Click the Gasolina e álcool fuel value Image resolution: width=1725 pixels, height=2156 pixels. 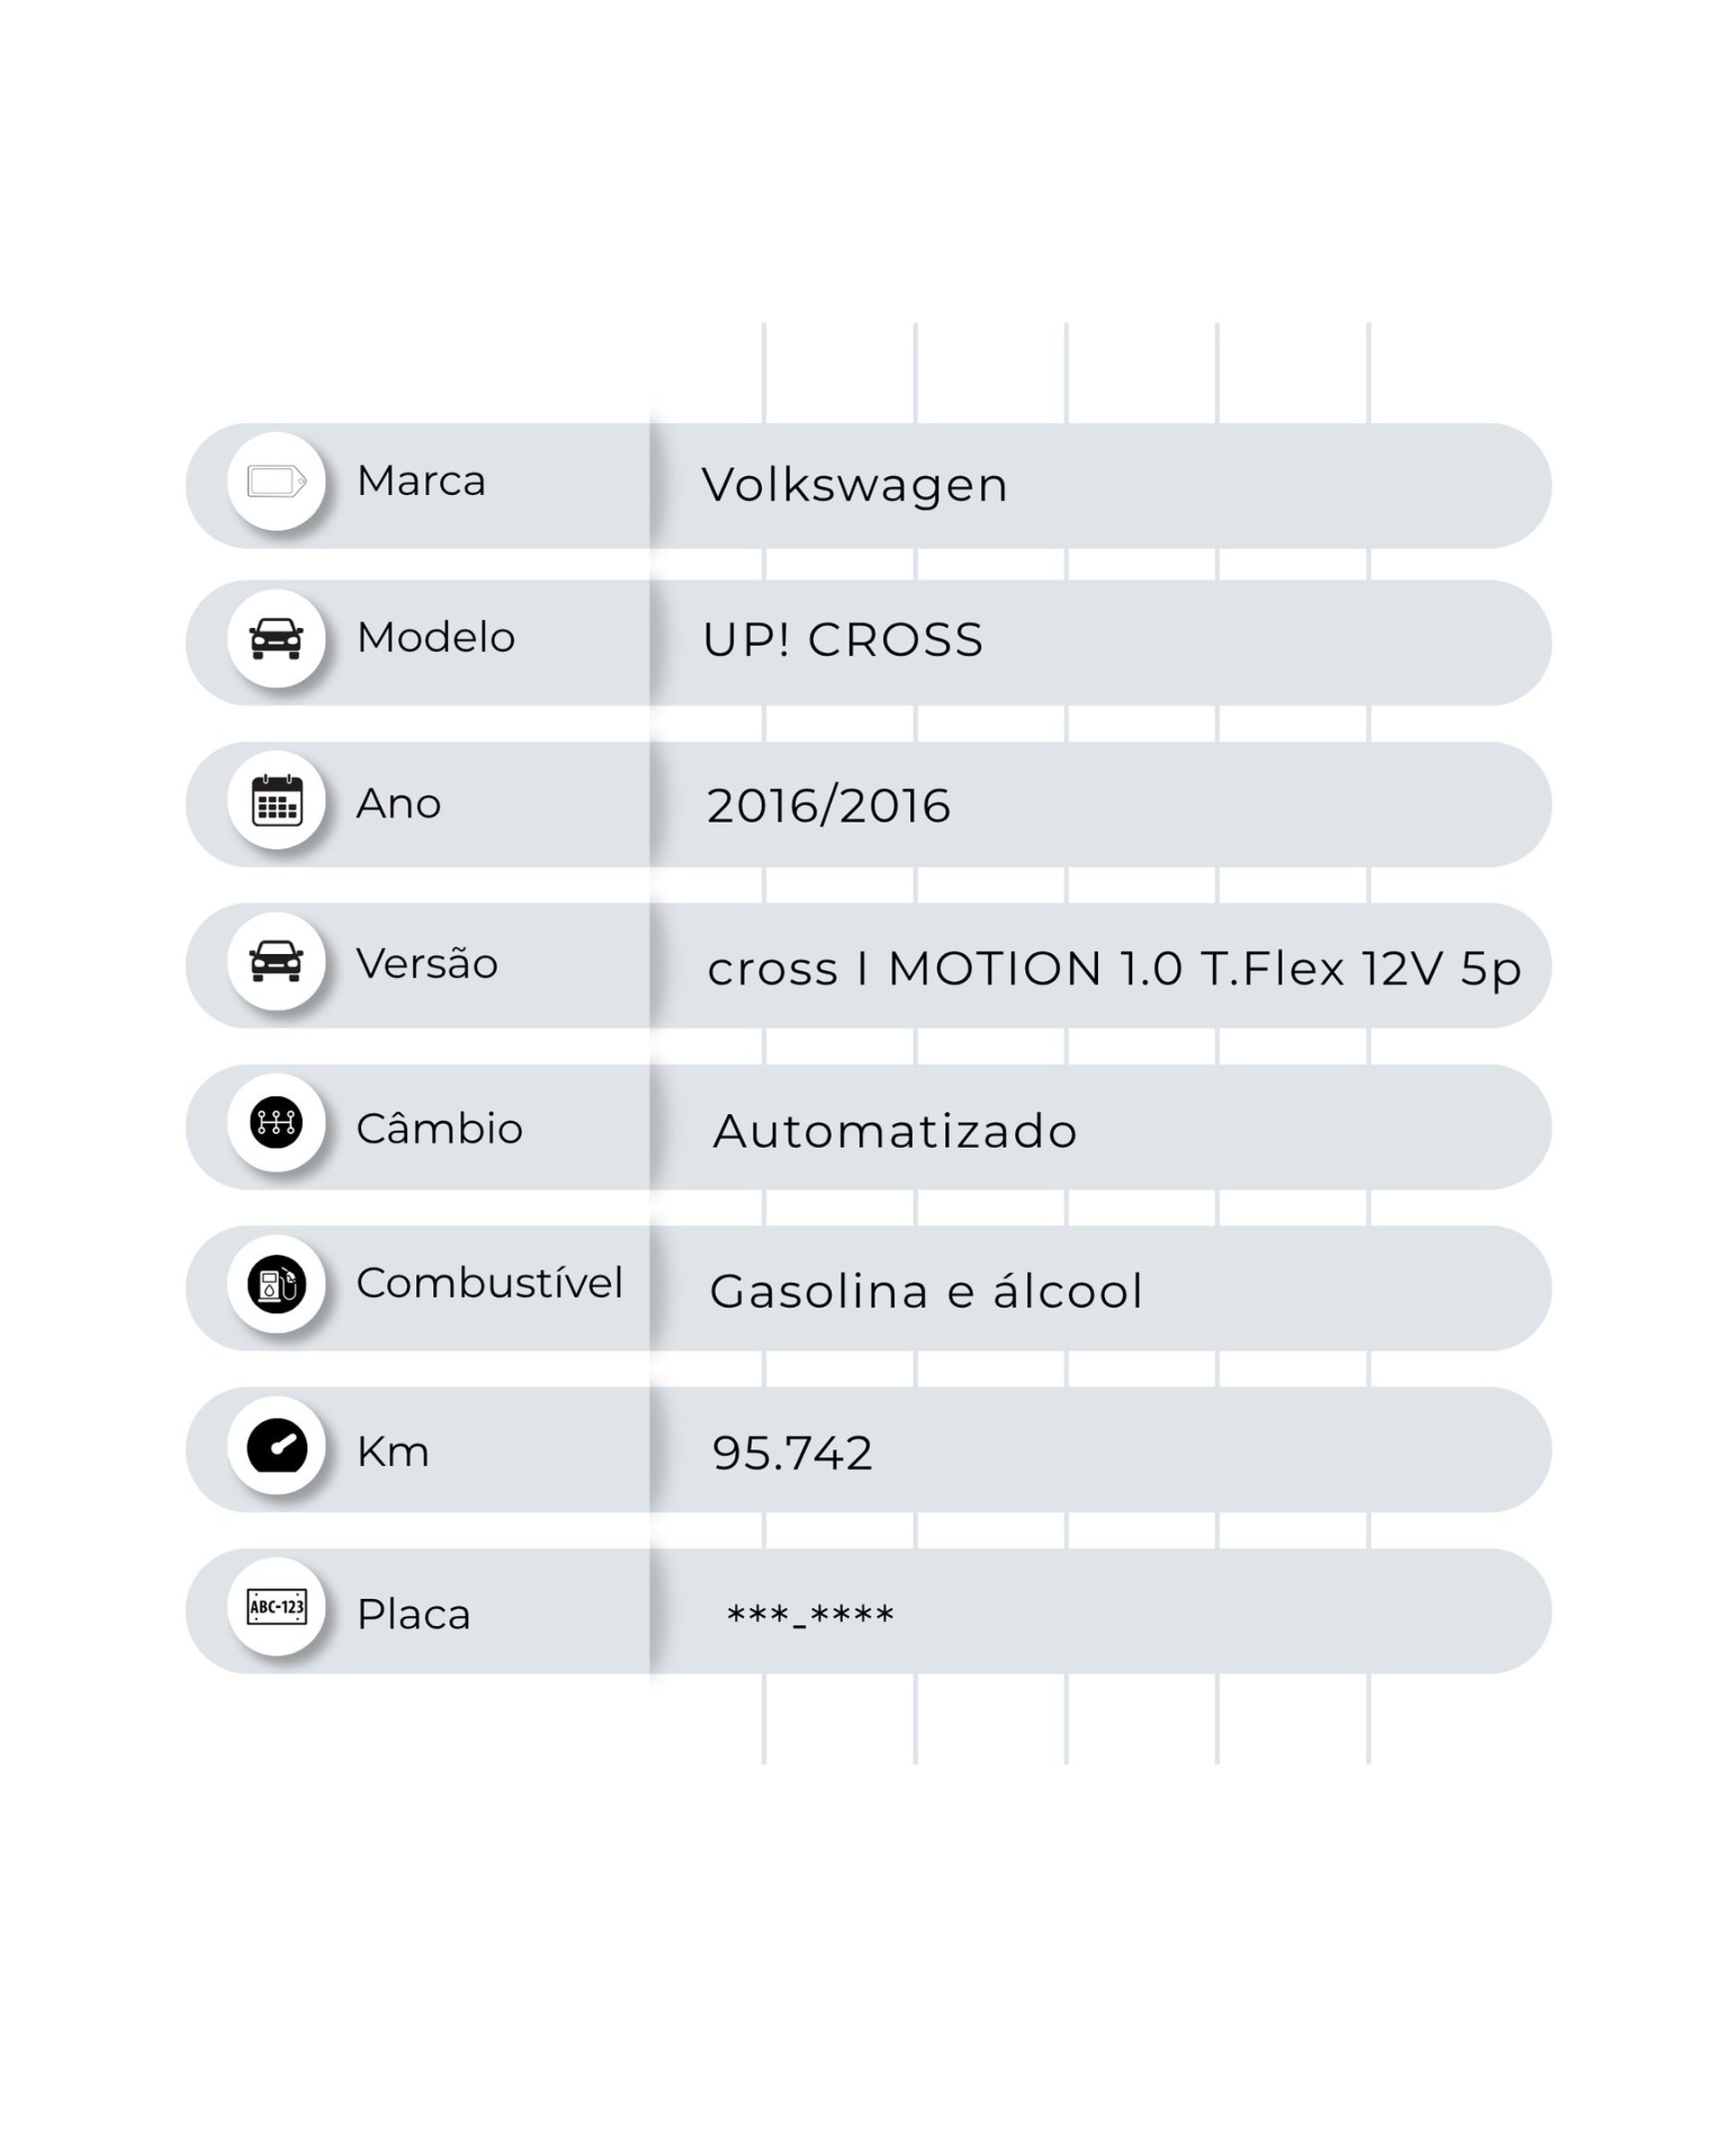pos(925,1291)
